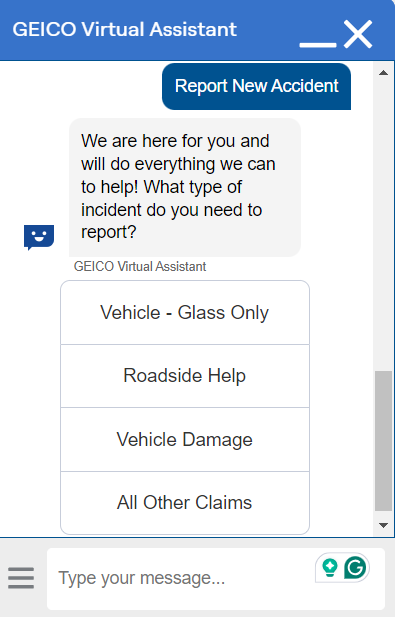Screen dimensions: 395x617
Task: Click the Report New Accident bubble
Action: coord(257,86)
